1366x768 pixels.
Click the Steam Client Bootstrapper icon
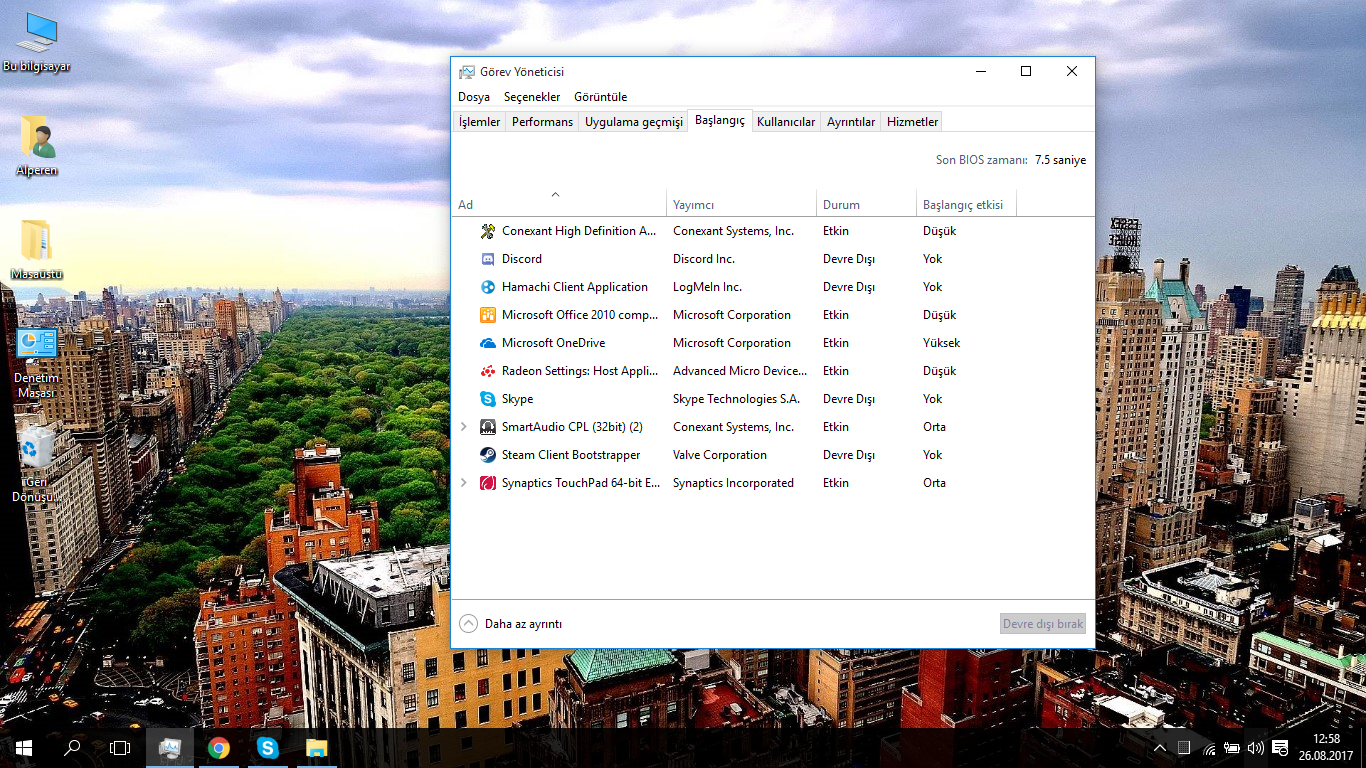(x=488, y=455)
